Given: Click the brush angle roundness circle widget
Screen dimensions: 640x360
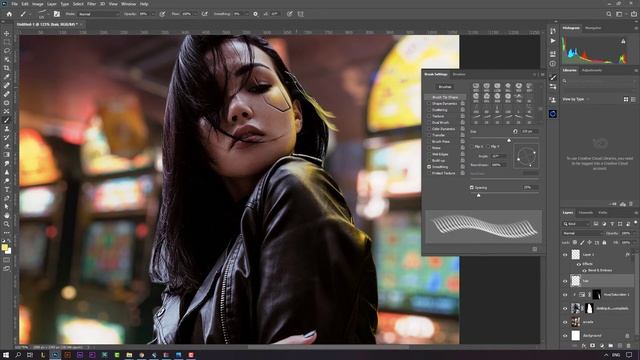Looking at the screenshot, I should coord(526,156).
